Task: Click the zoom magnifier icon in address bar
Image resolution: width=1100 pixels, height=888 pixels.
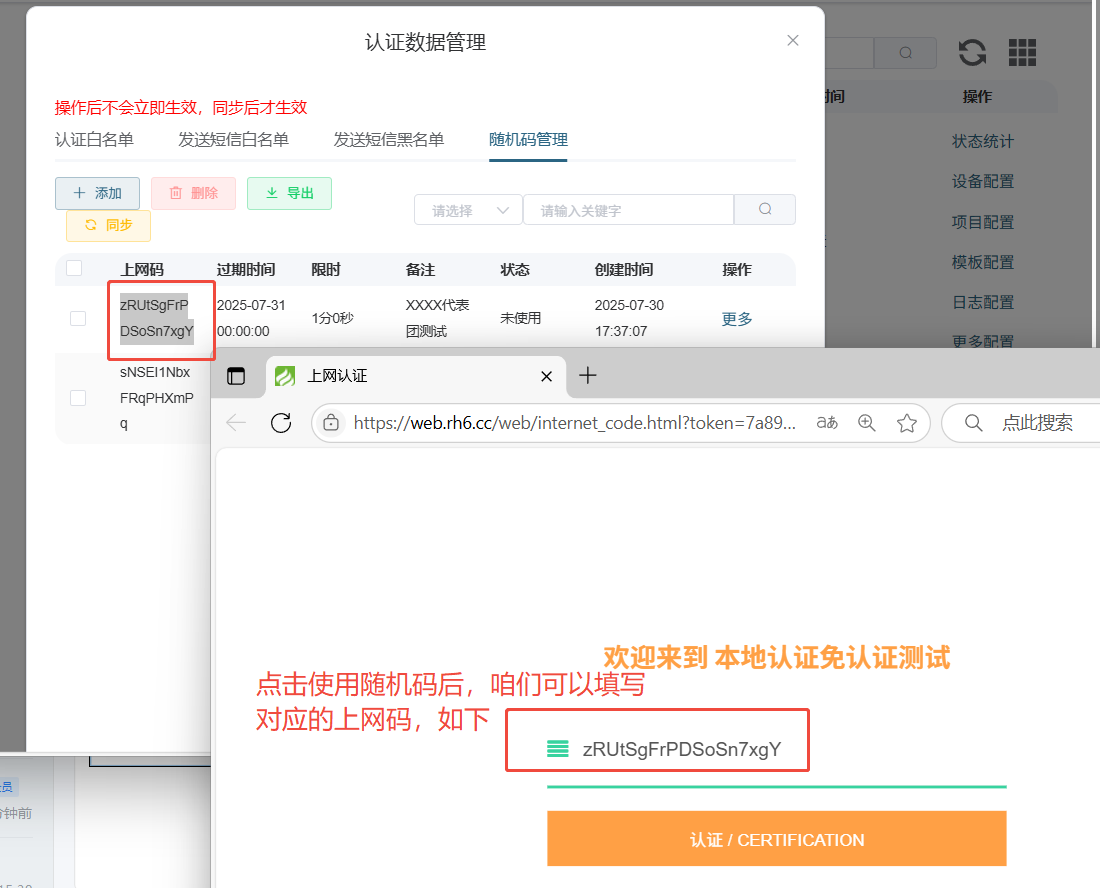Action: tap(867, 423)
